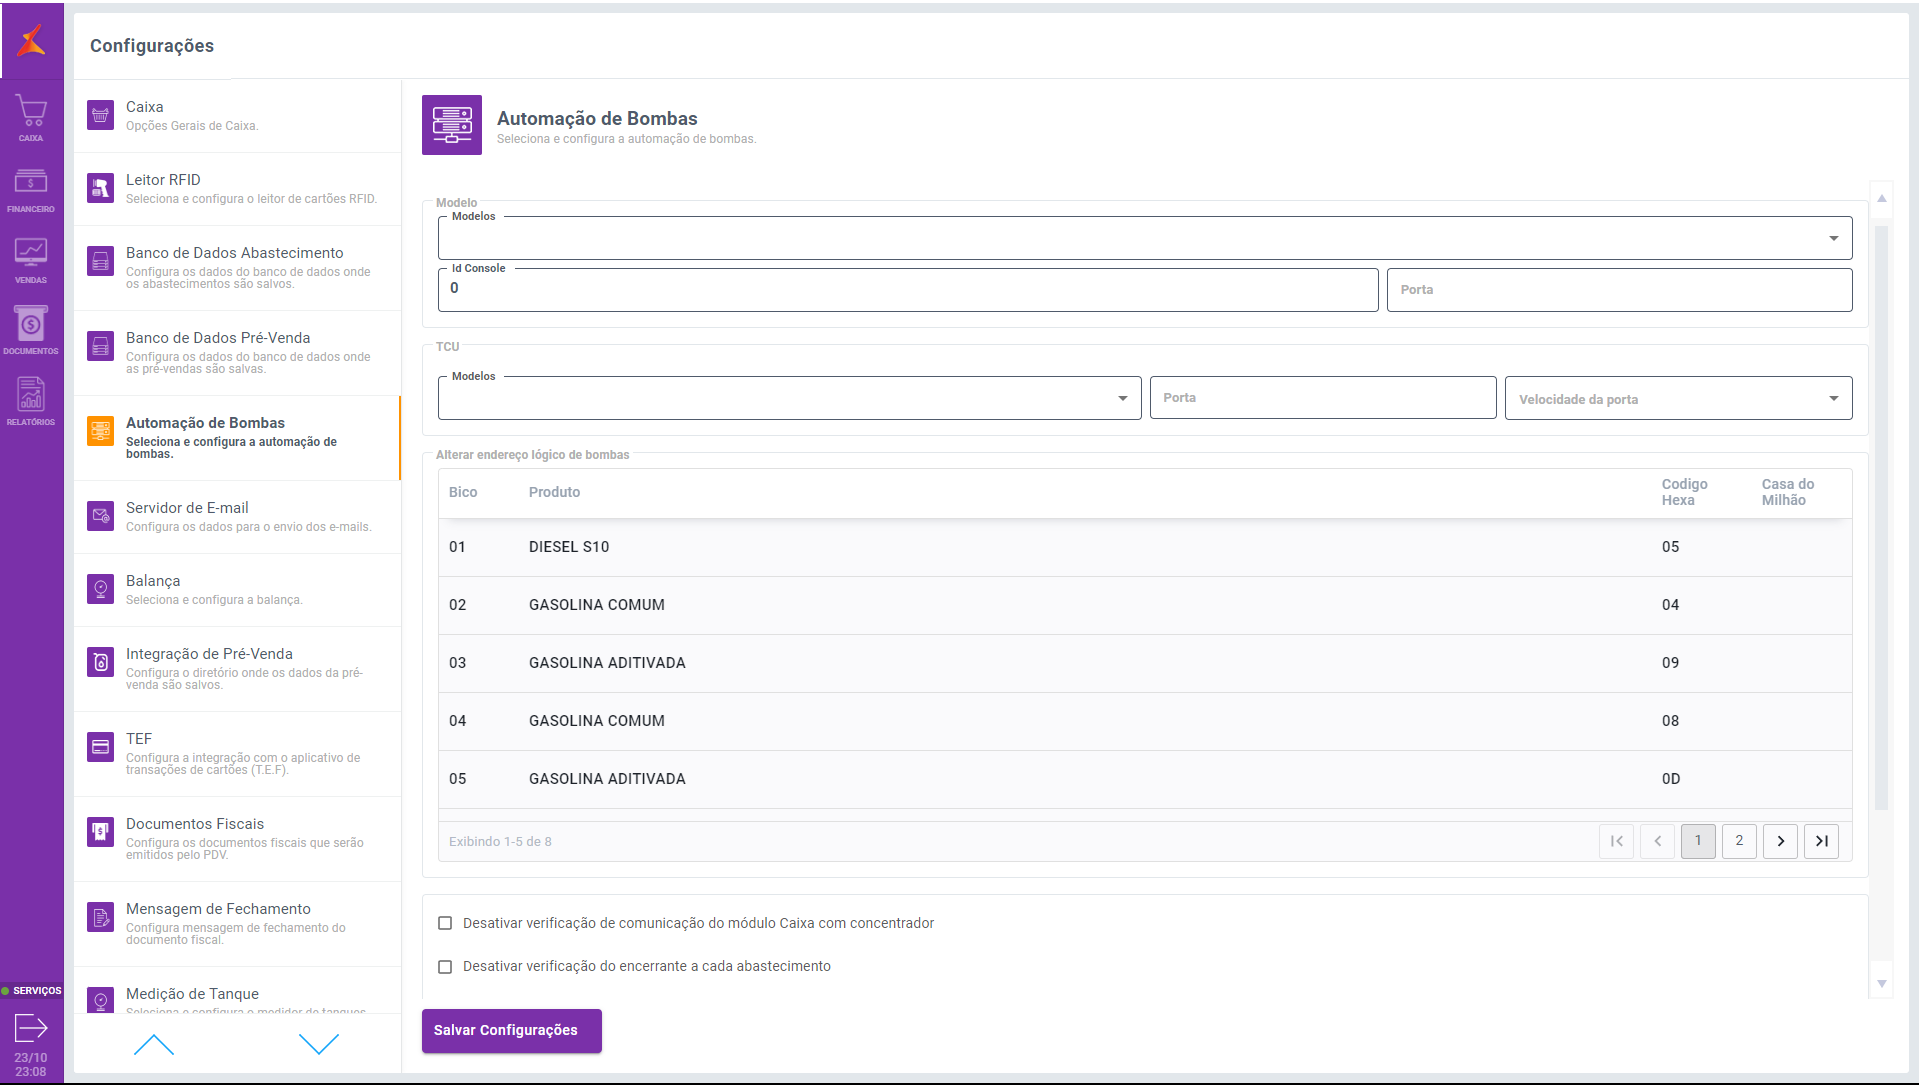Screen dimensions: 1923x1085
Task: Open the Relatórios sidebar icon
Action: click(x=31, y=401)
